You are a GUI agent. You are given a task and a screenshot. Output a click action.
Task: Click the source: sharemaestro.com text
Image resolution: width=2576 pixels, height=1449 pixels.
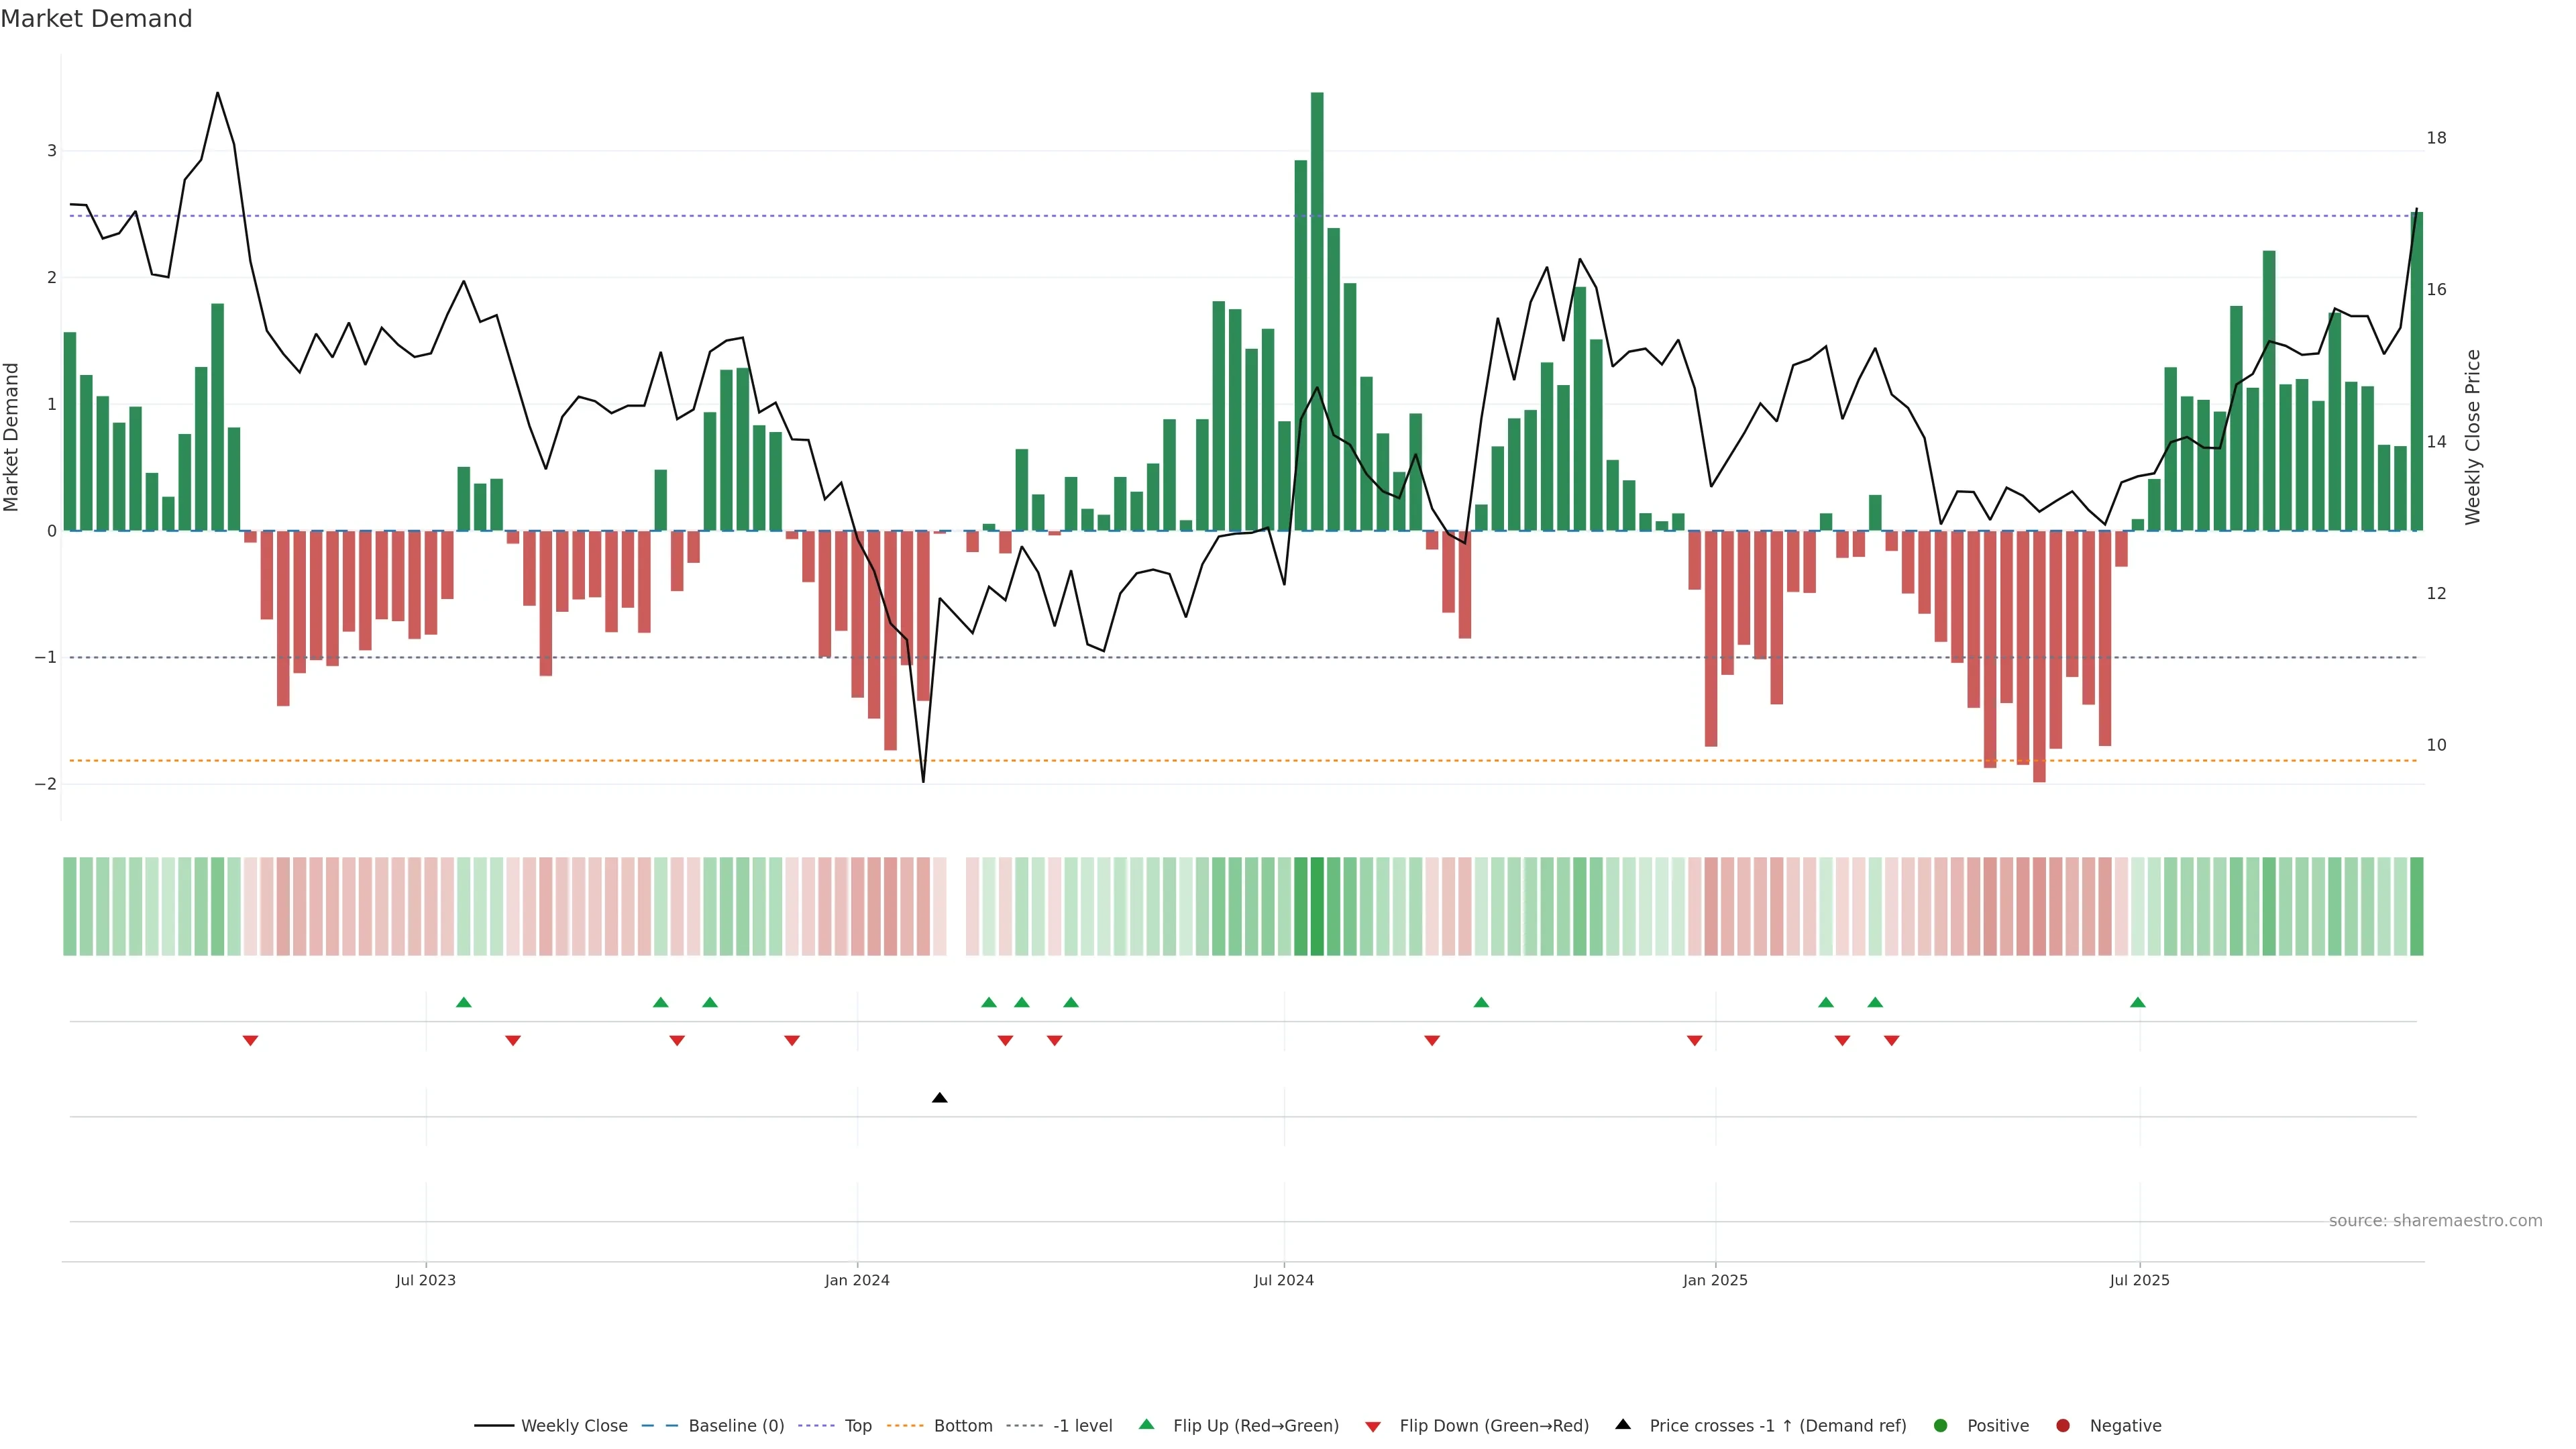[2435, 1220]
